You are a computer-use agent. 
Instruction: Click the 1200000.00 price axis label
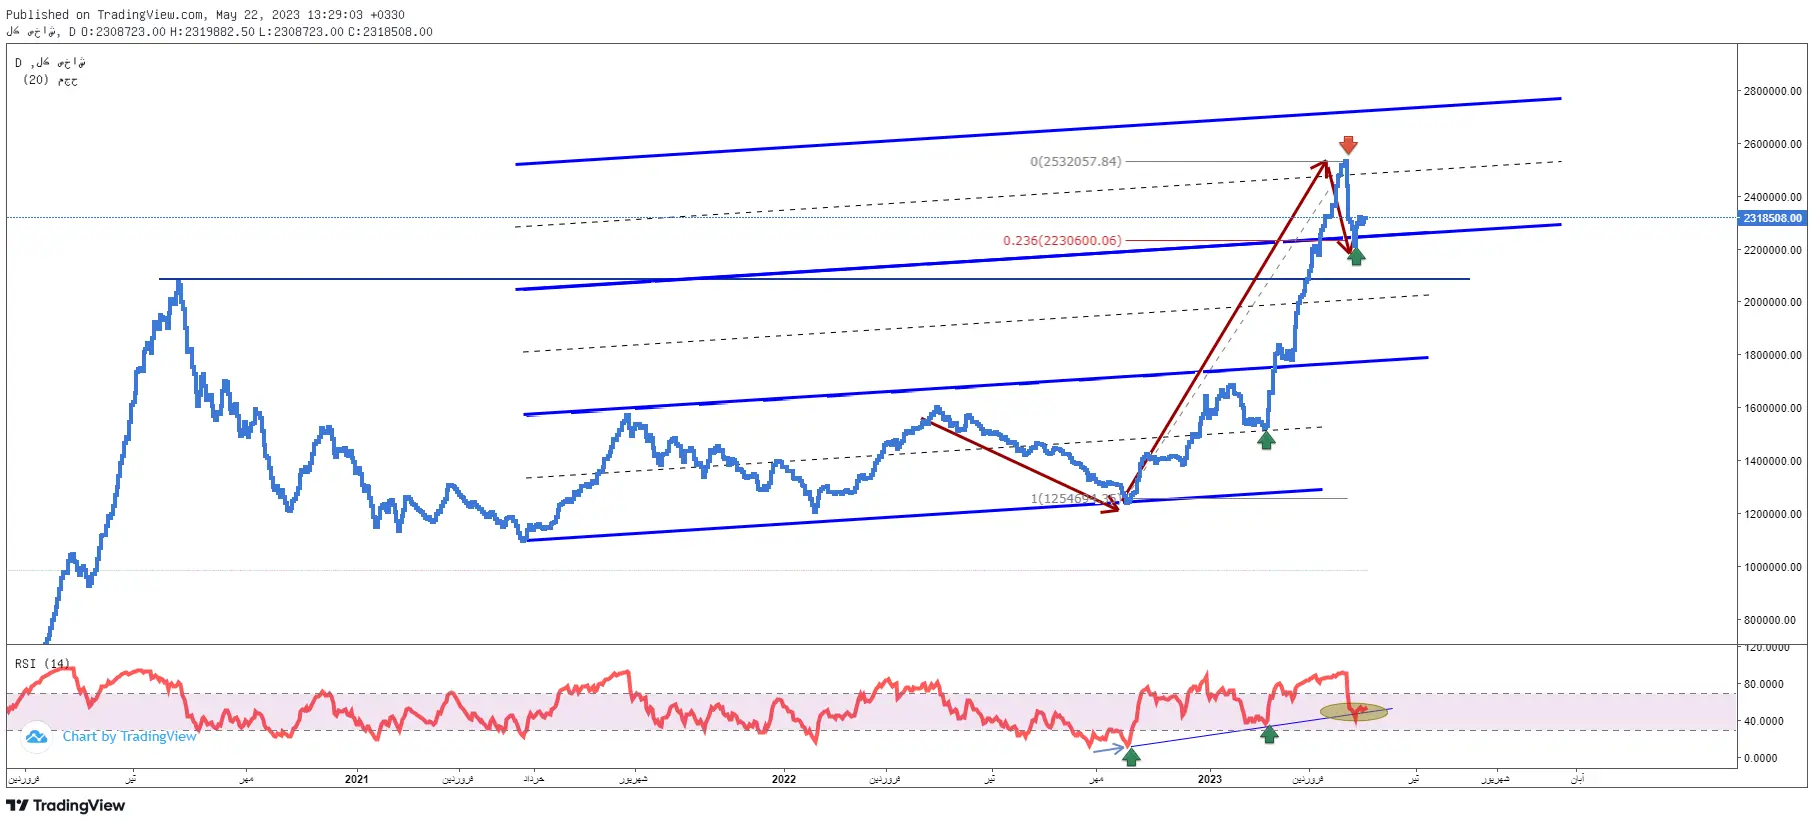1772,514
